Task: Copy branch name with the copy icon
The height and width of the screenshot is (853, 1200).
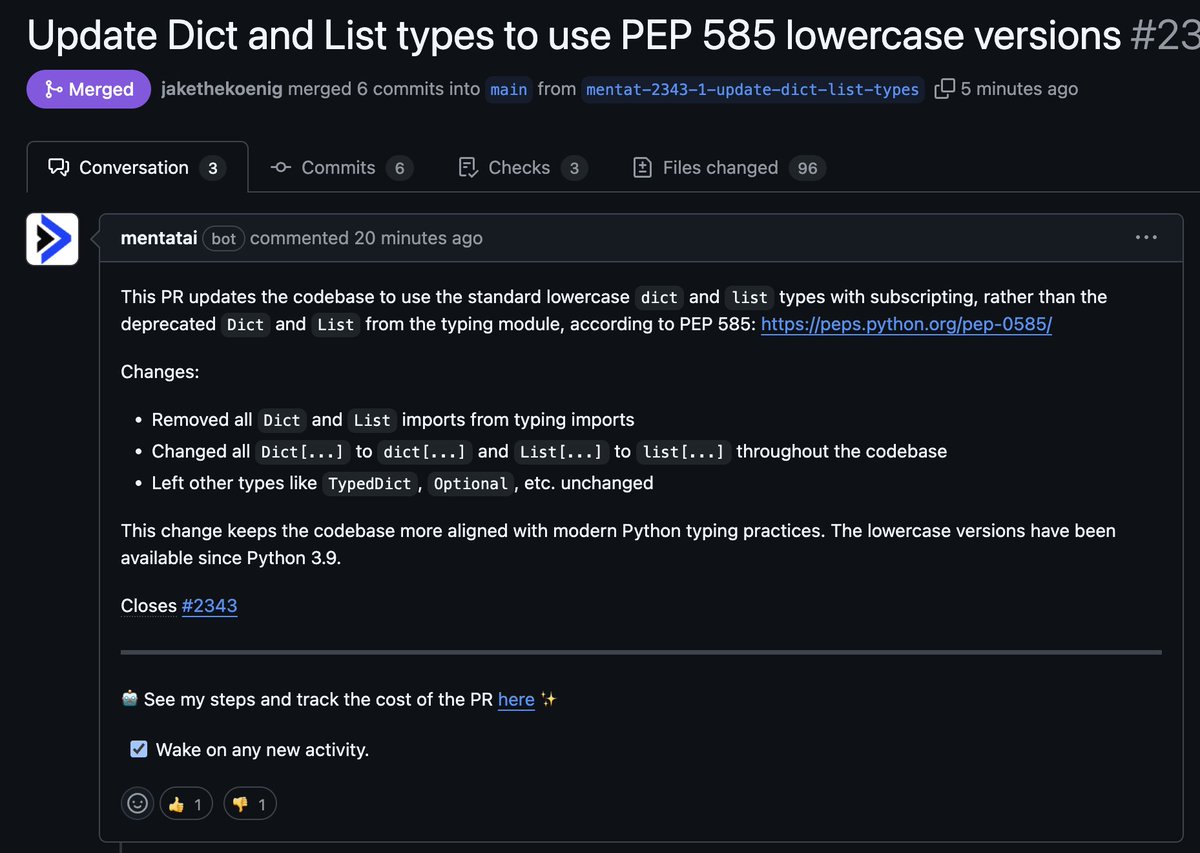Action: (944, 89)
